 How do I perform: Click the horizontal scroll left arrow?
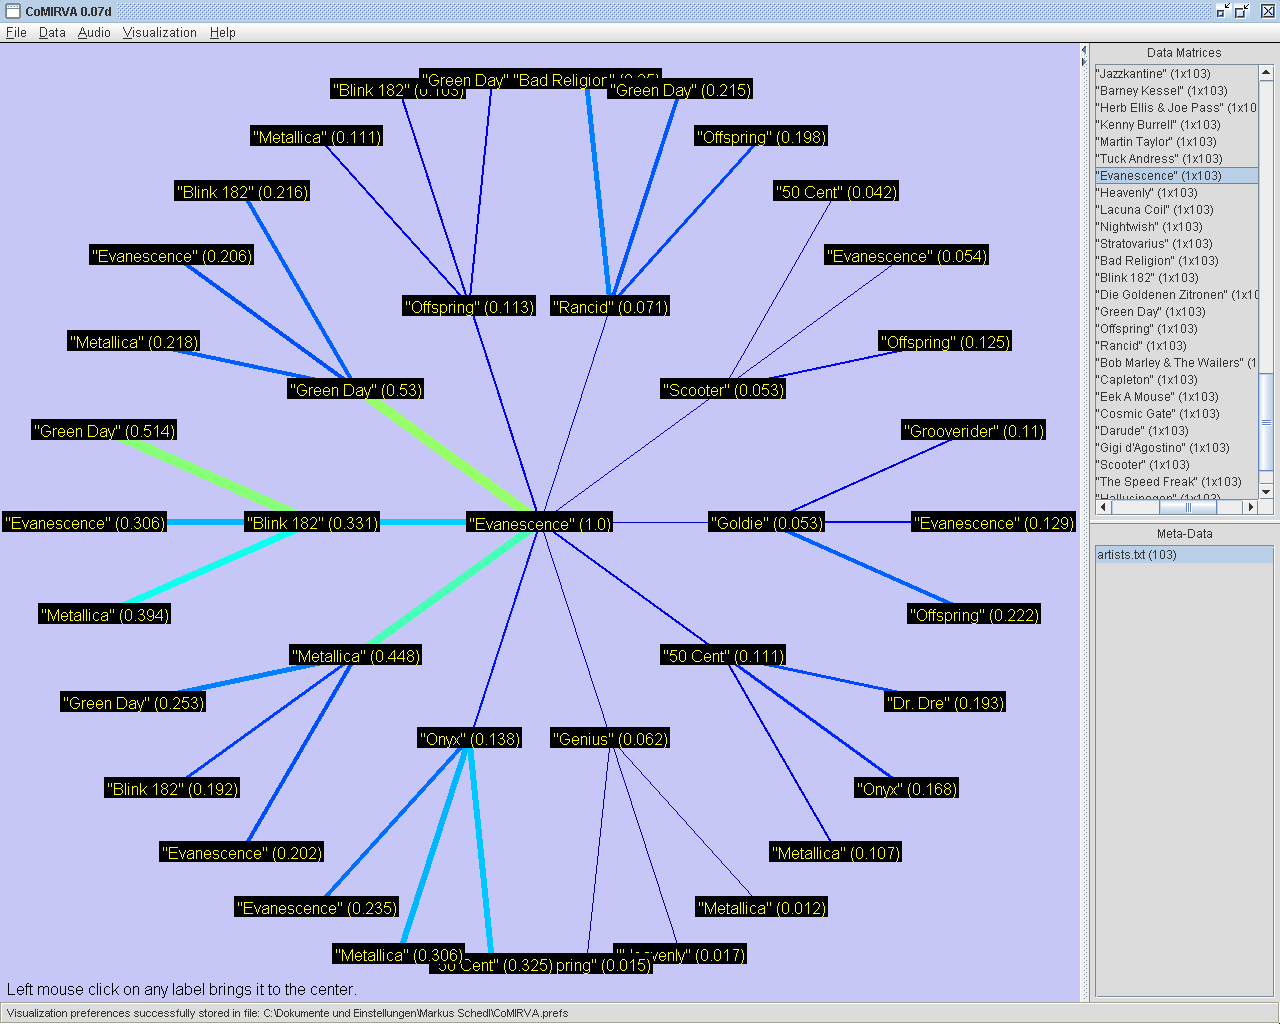(x=1102, y=507)
